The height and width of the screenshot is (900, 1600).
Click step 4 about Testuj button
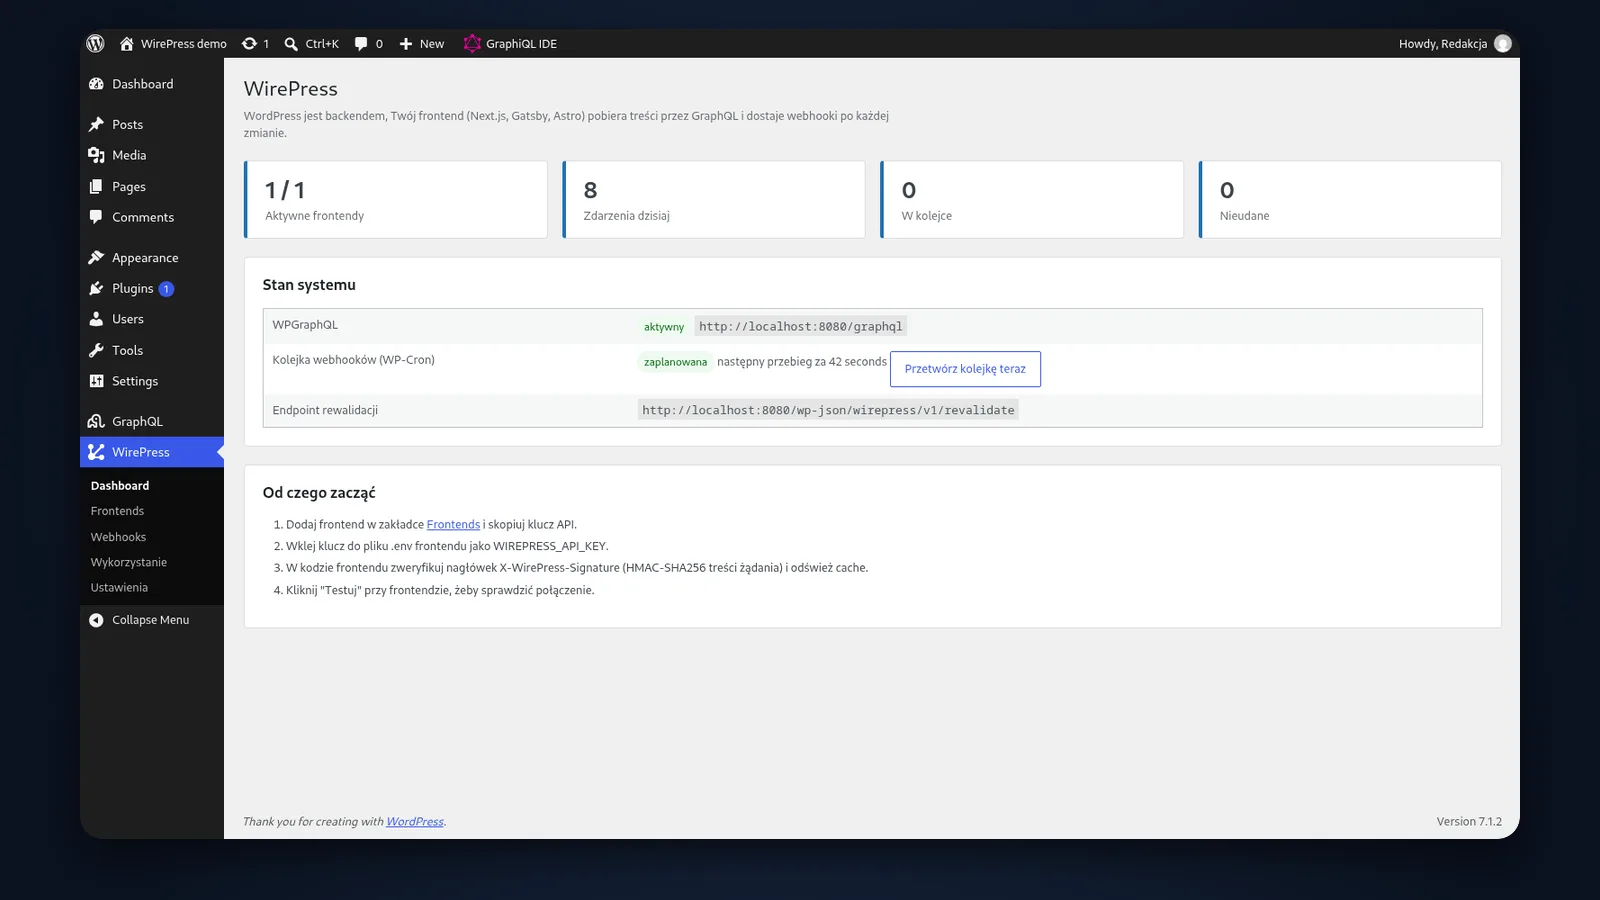click(x=440, y=590)
